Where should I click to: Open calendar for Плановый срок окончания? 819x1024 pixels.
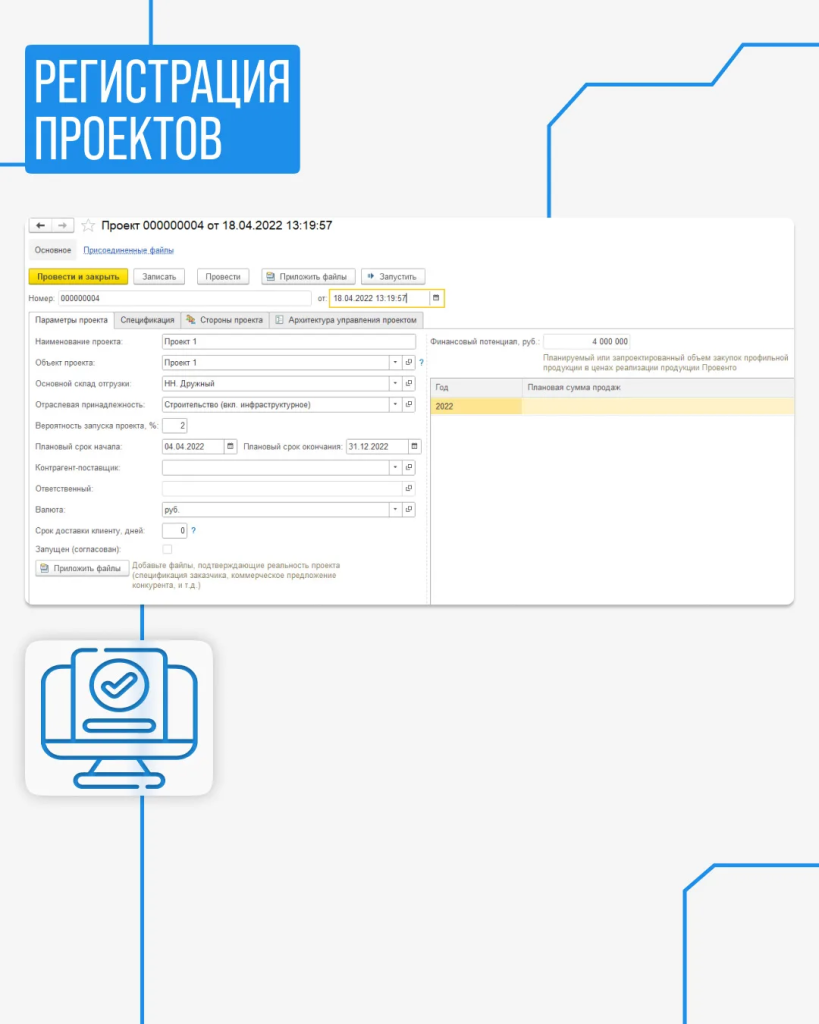[x=414, y=446]
